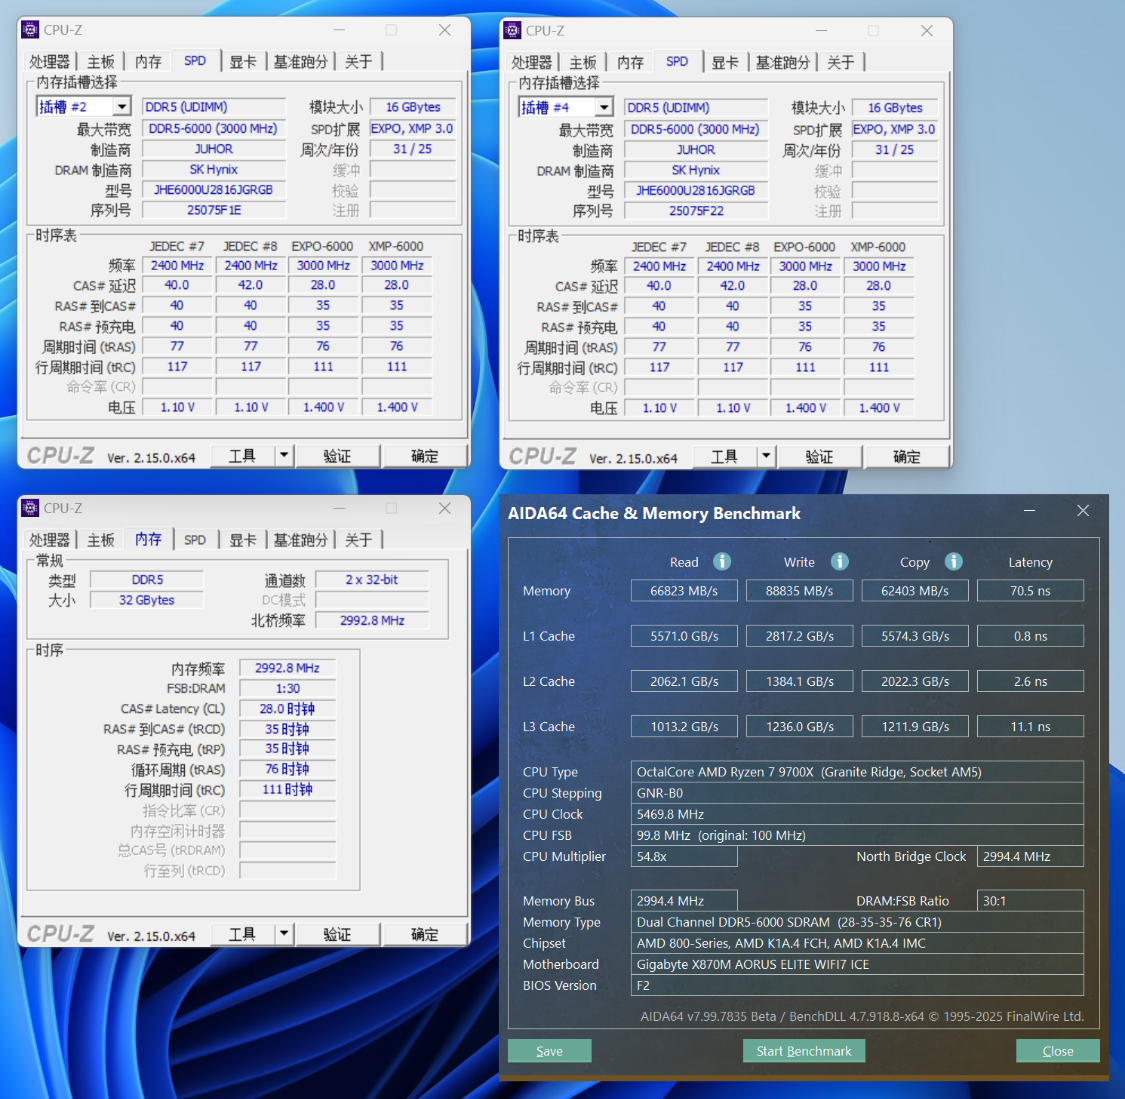Screen dimensions: 1125x1099
Task: Expand the 工具 dropdown arrow in slot #4 window
Action: point(766,456)
